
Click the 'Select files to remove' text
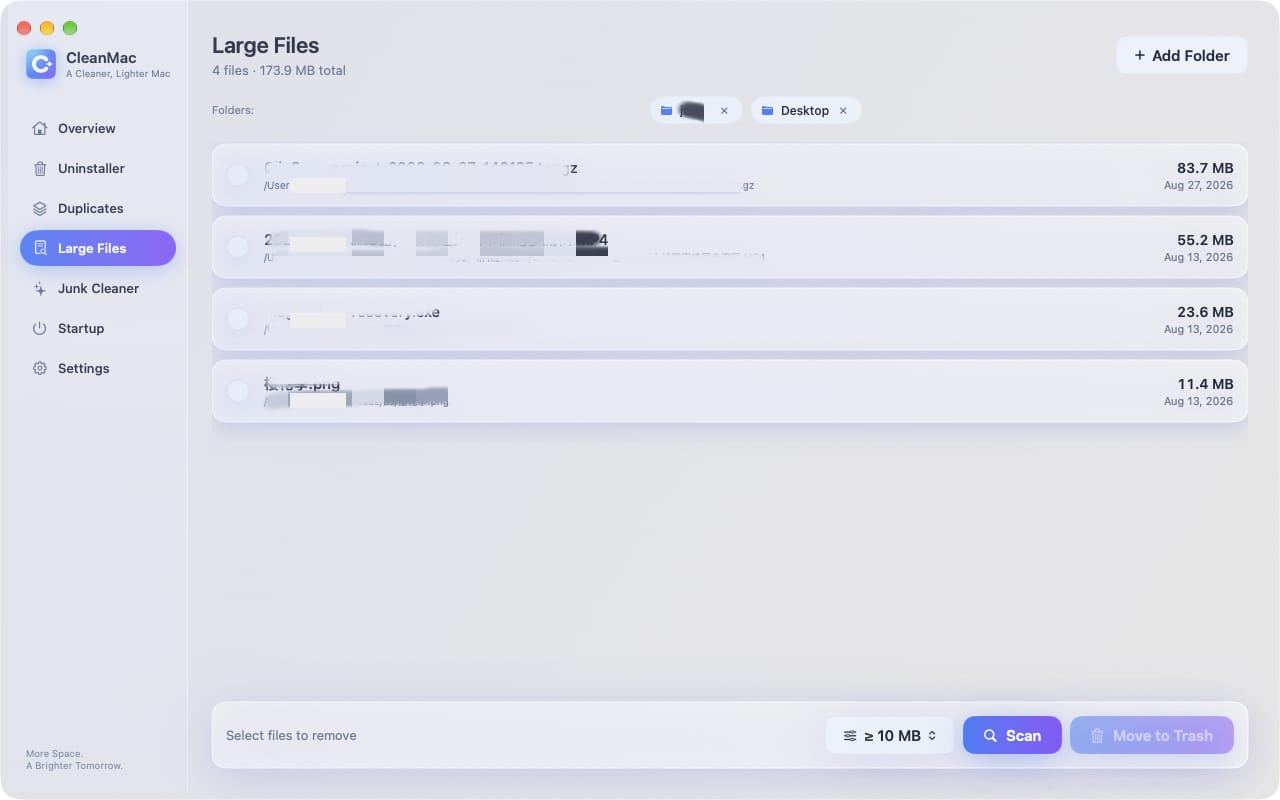[291, 735]
